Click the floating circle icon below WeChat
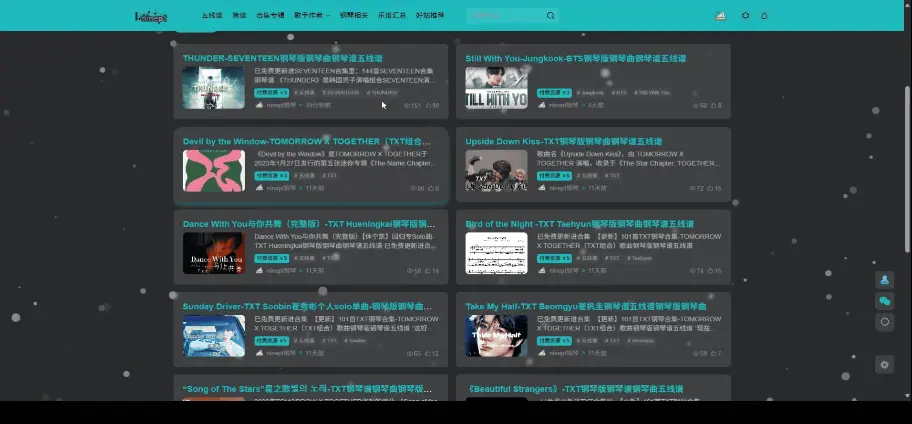Screen dimensions: 912x424 pyautogui.click(x=885, y=322)
